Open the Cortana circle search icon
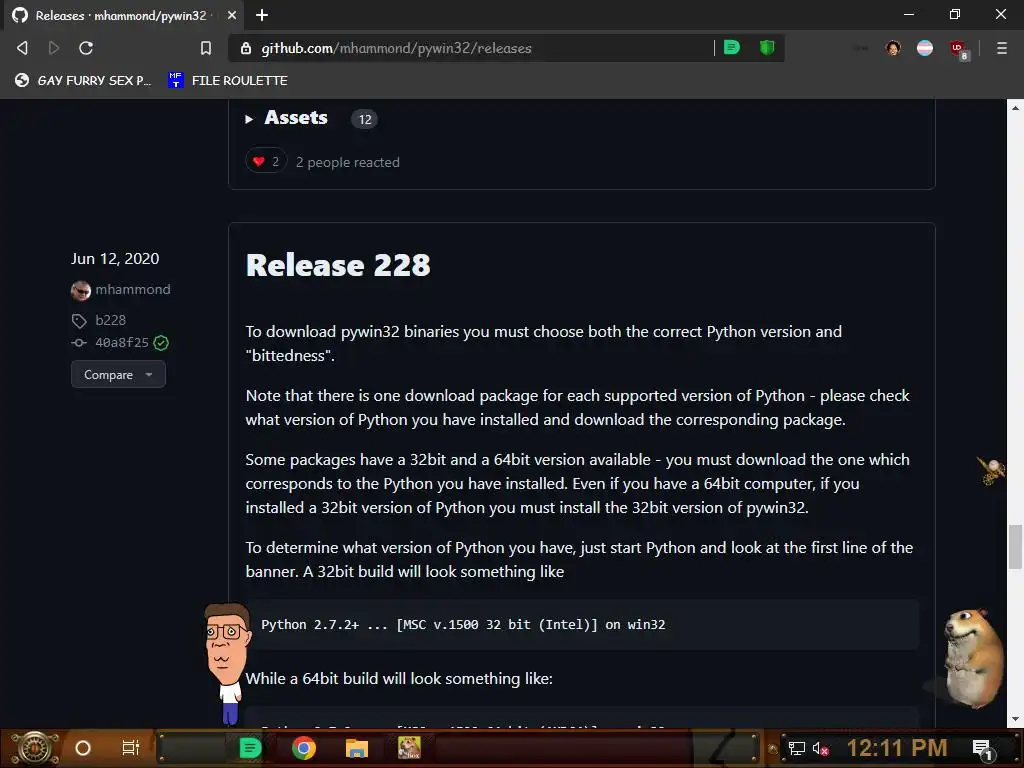1024x768 pixels. 82,748
